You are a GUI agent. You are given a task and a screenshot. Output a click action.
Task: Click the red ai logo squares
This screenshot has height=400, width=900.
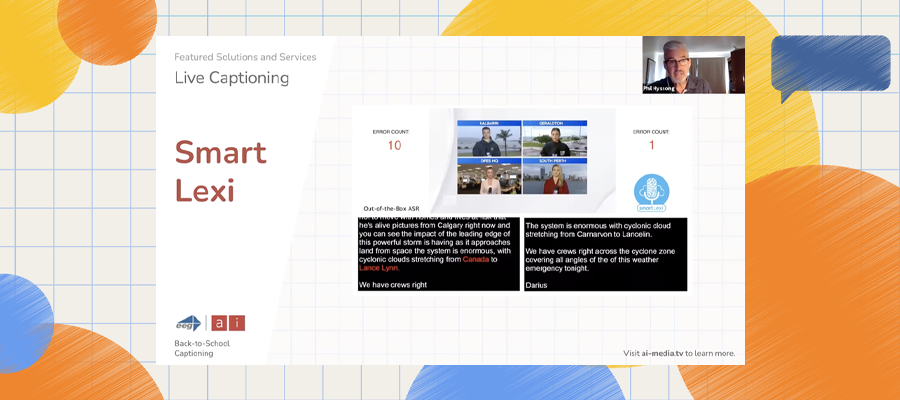[x=228, y=322]
